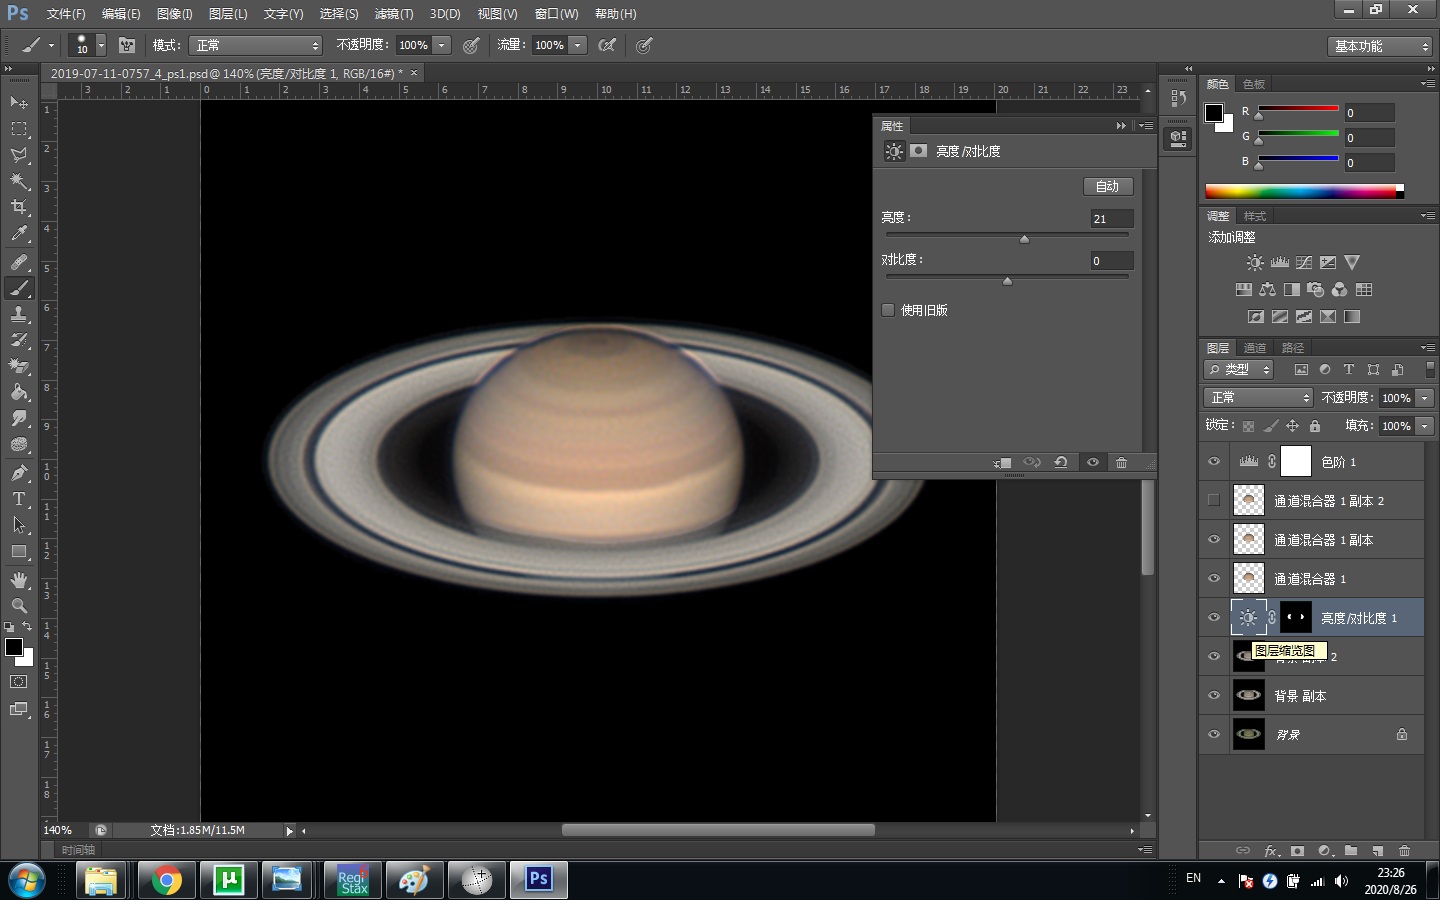Open the 窗口(W) menu
This screenshot has height=900, width=1440.
[556, 14]
